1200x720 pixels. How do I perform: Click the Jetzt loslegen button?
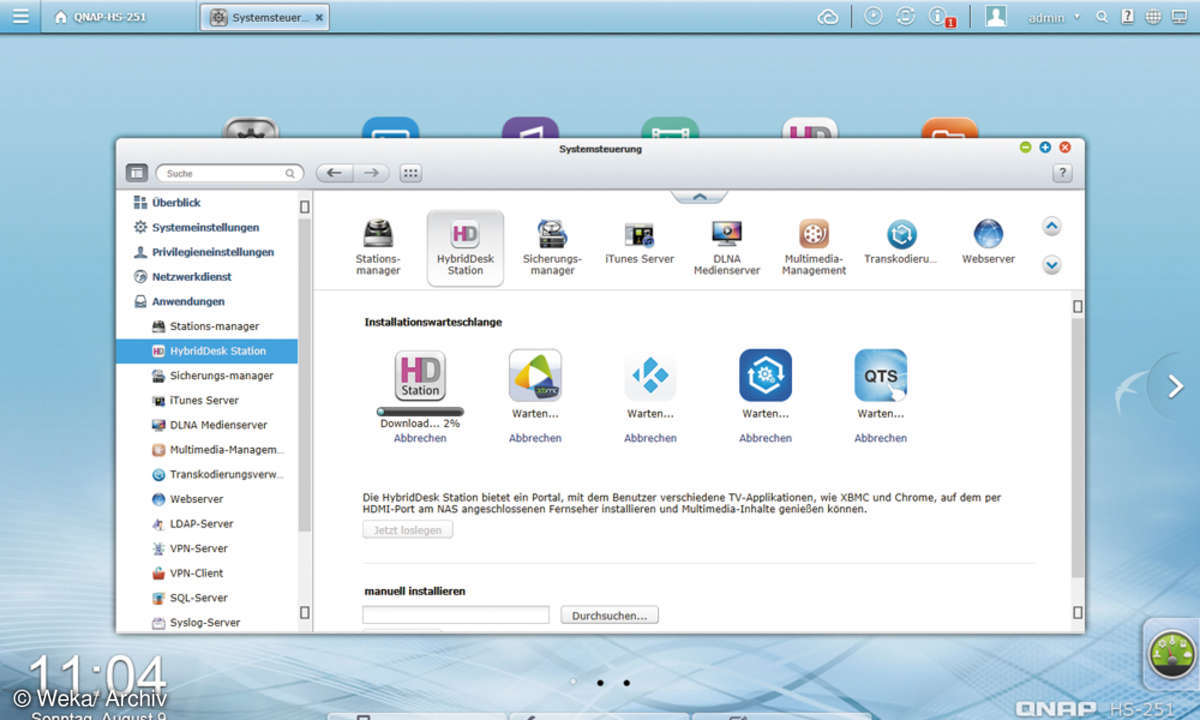pyautogui.click(x=407, y=530)
